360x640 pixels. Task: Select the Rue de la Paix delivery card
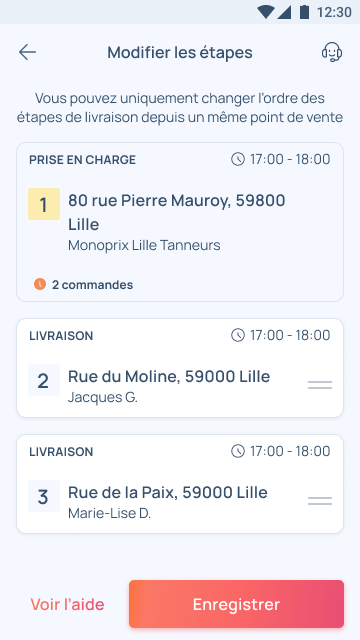click(180, 484)
